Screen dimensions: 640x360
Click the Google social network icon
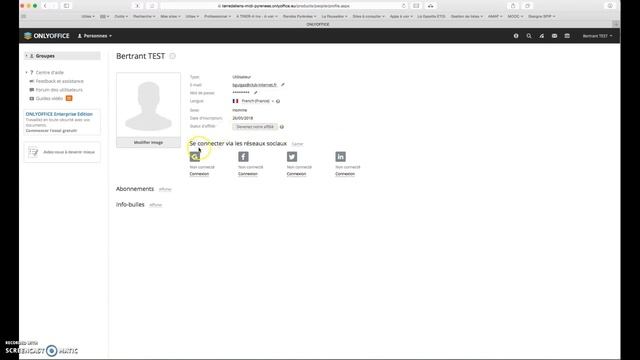click(x=195, y=157)
